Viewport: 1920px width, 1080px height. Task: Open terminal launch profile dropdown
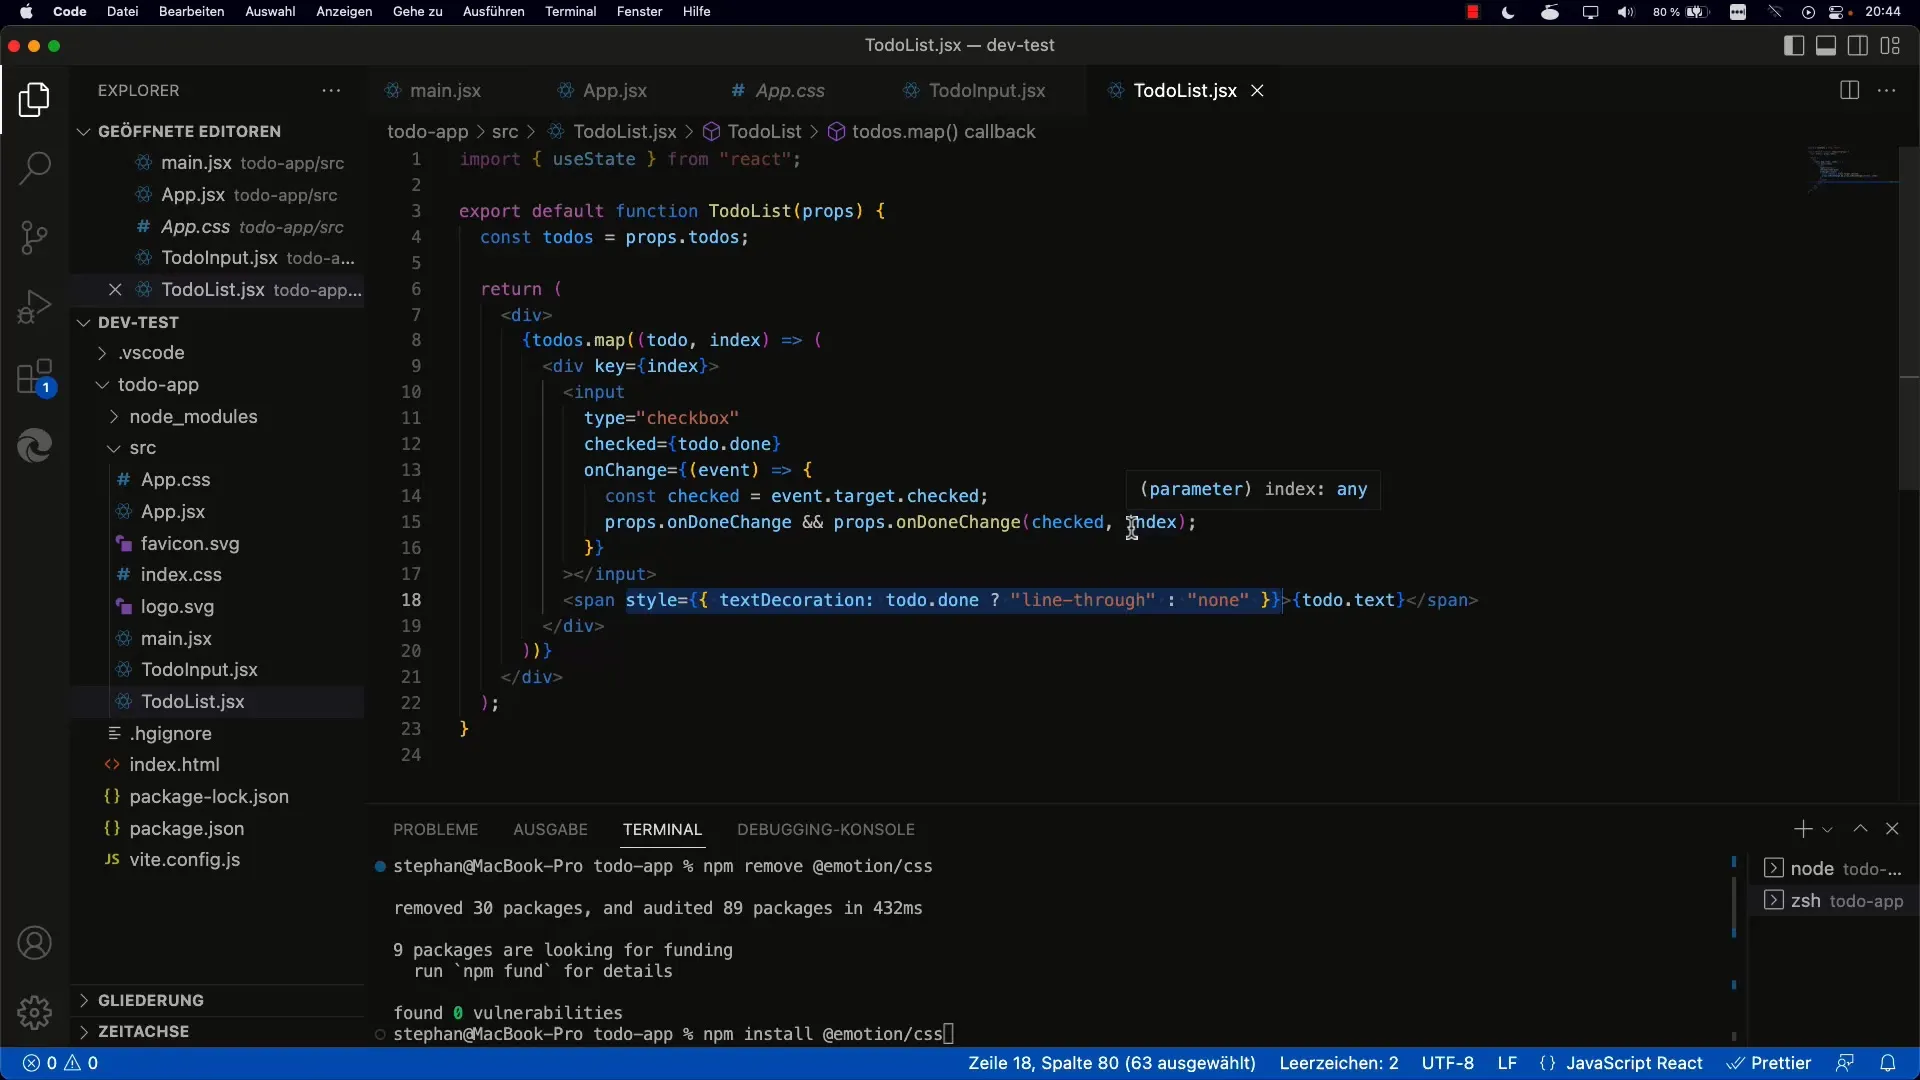point(1827,830)
